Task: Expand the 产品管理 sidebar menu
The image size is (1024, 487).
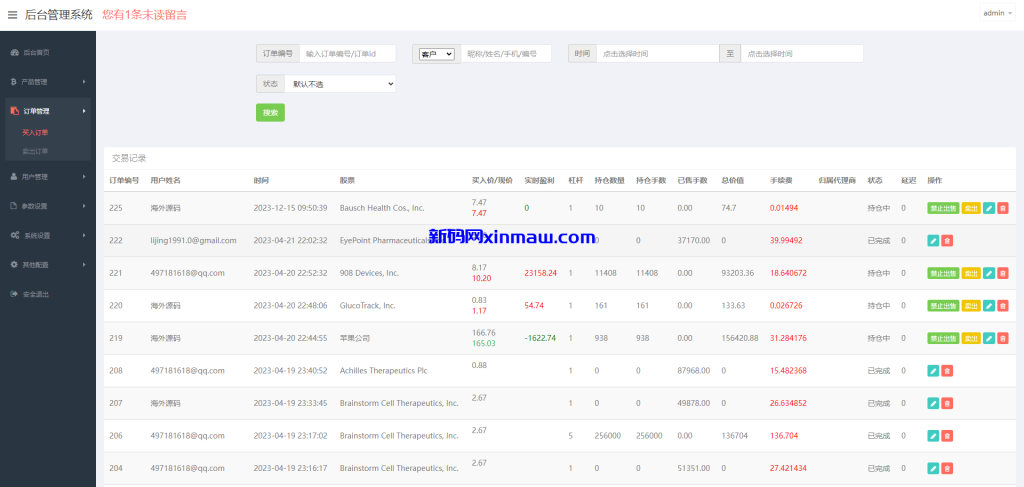Action: [48, 82]
